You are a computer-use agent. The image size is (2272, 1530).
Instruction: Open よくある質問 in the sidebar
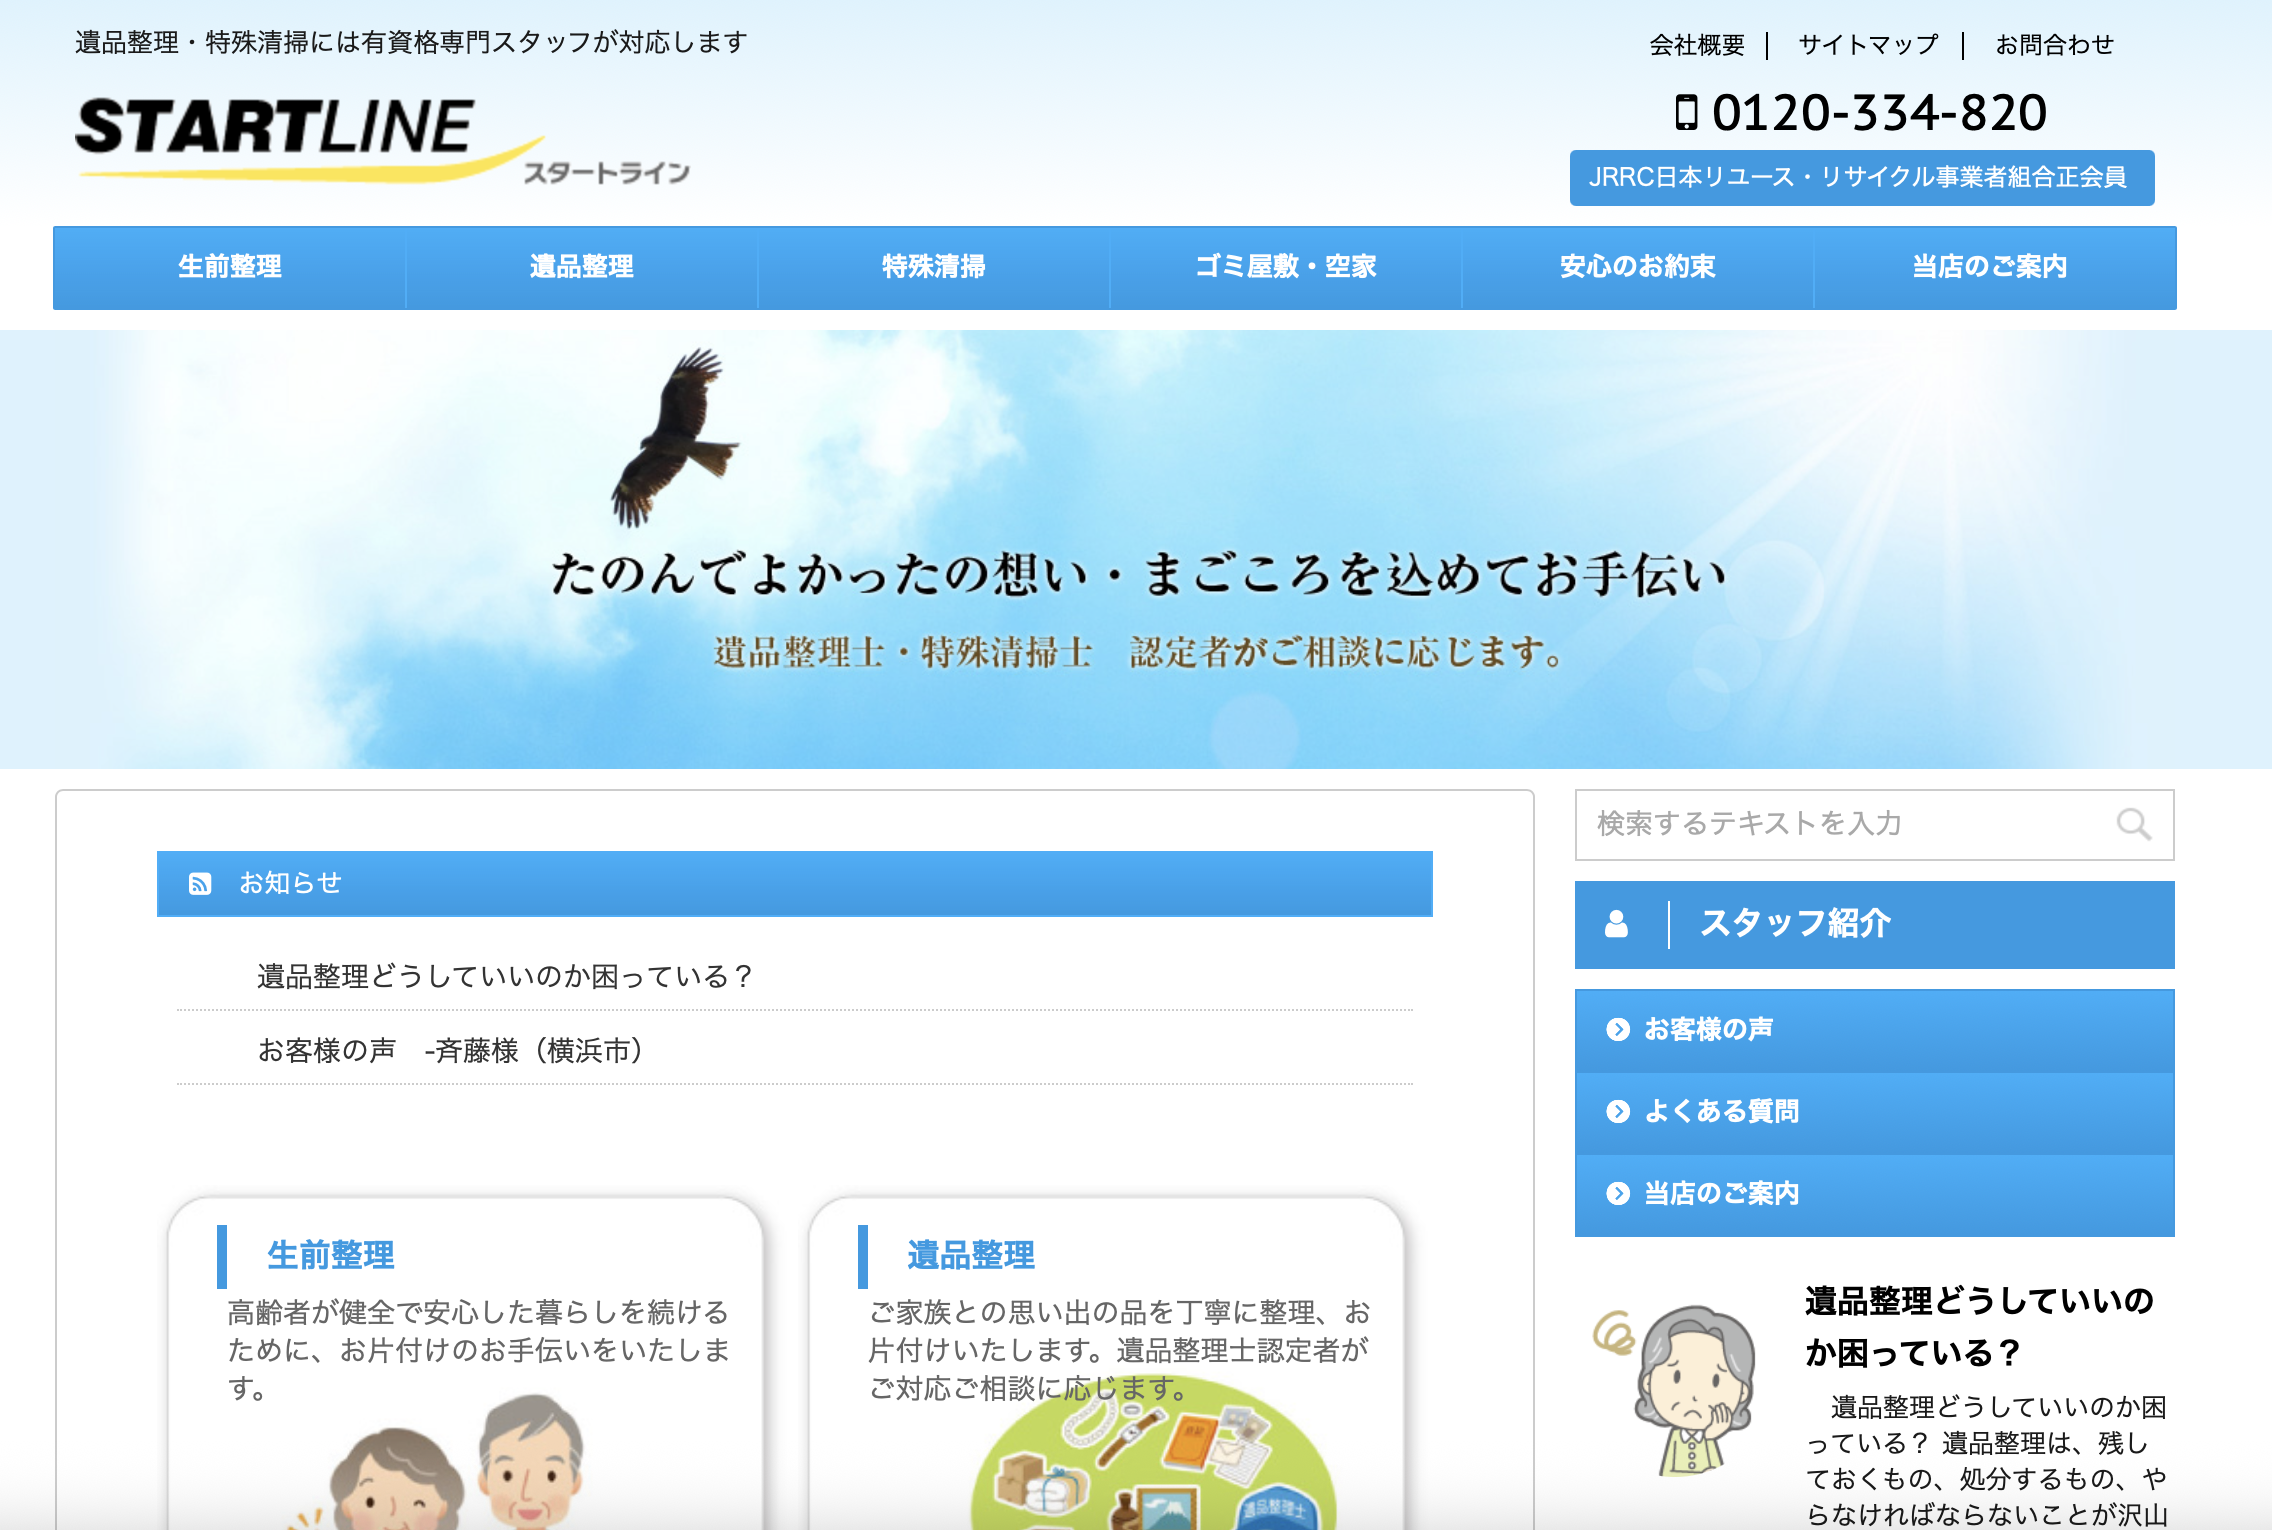click(x=1875, y=1112)
